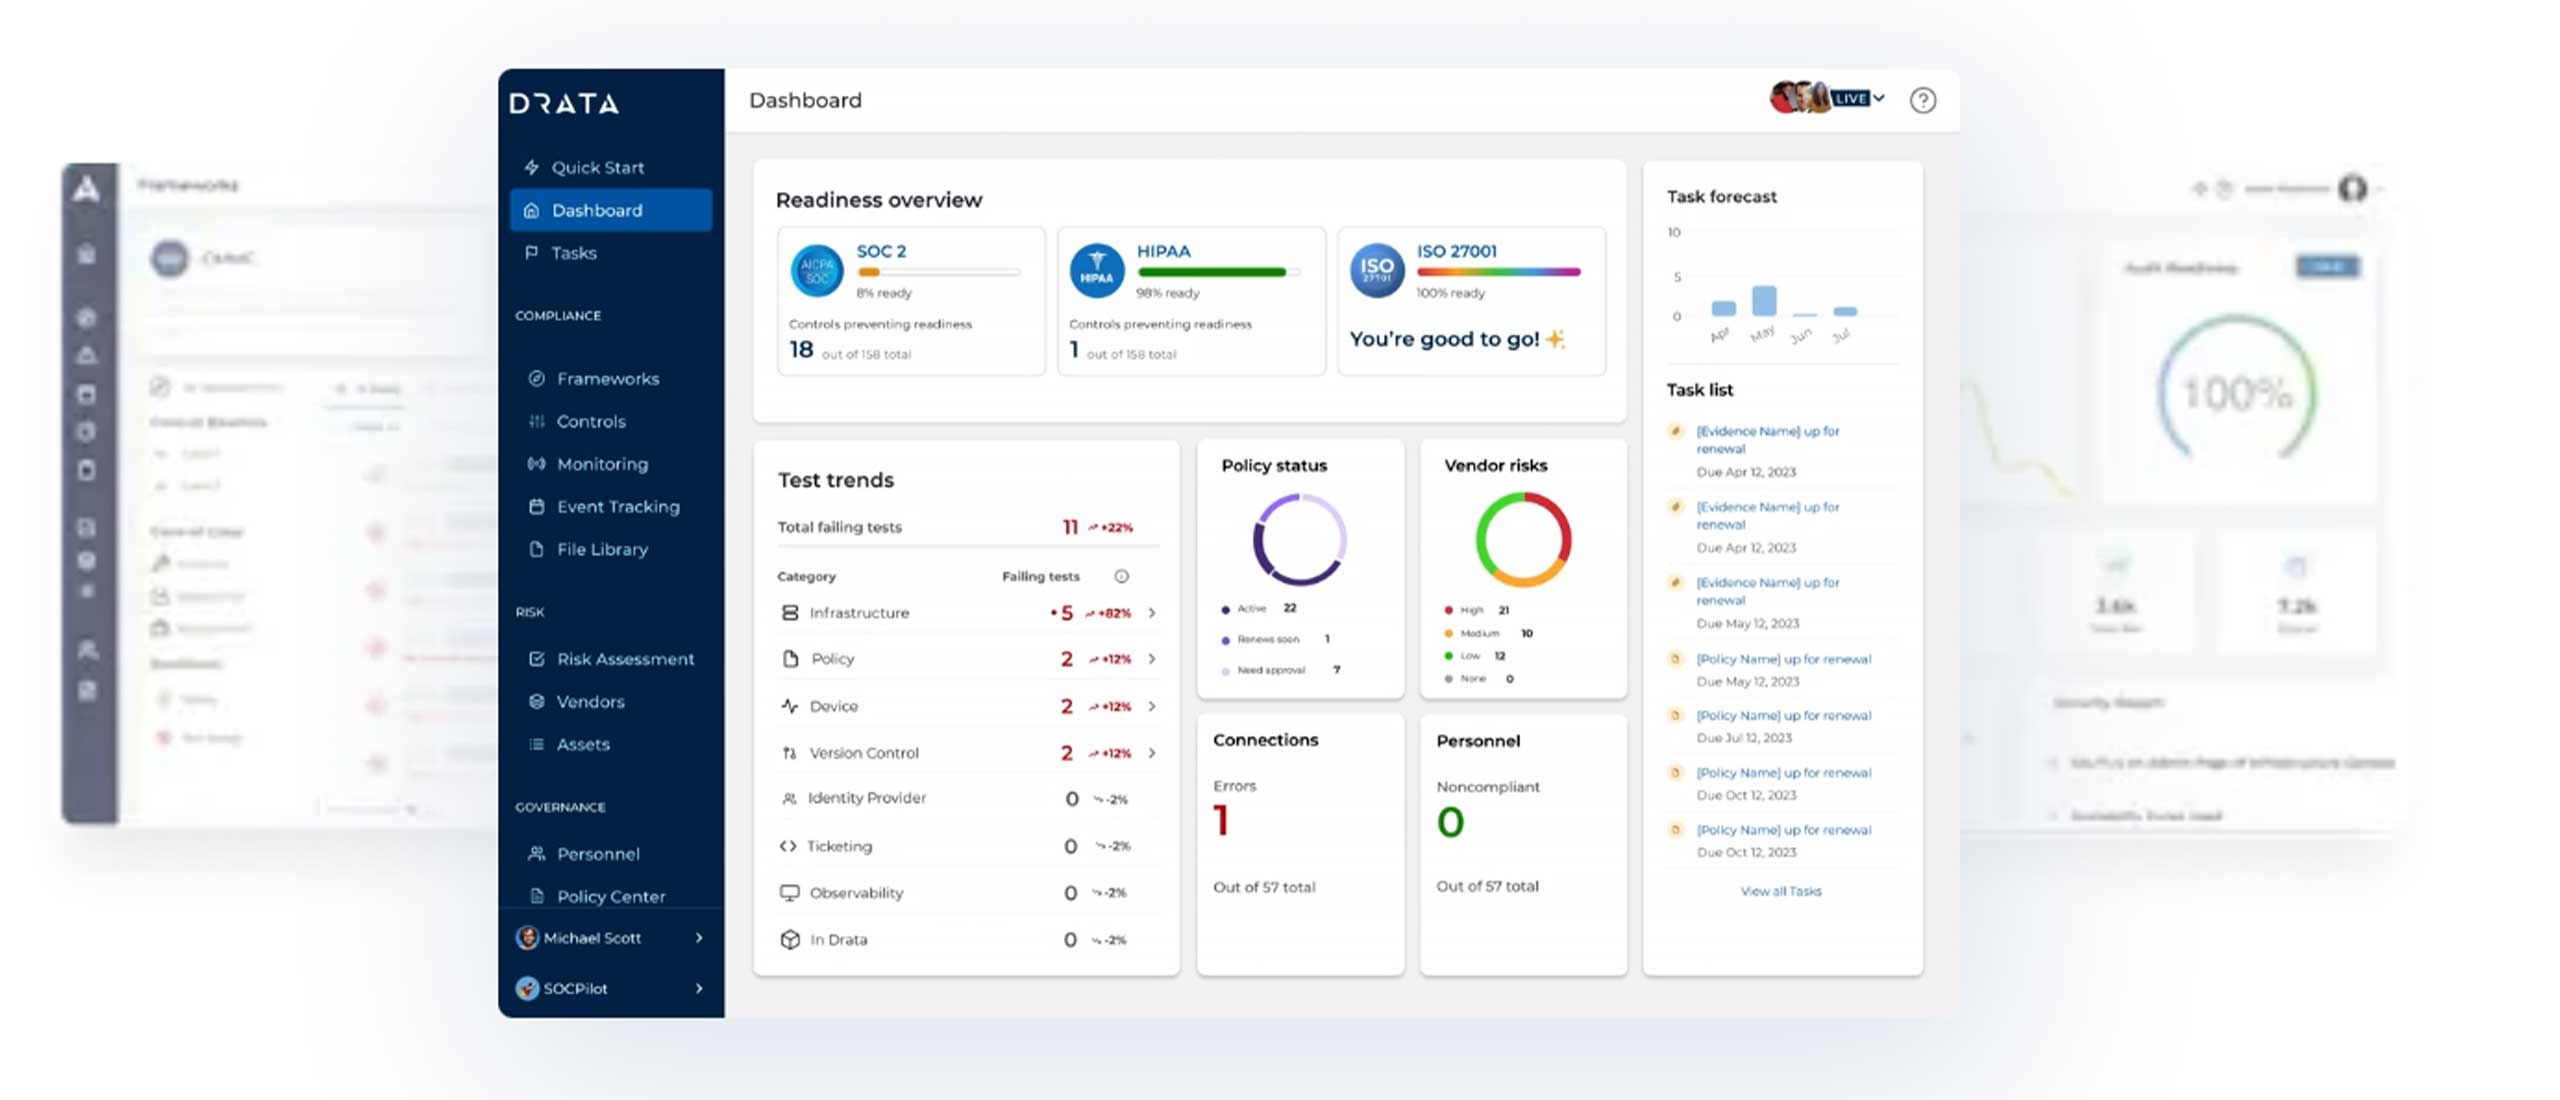Click the Identity Provider user icon
2560x1100 pixels.
(789, 798)
